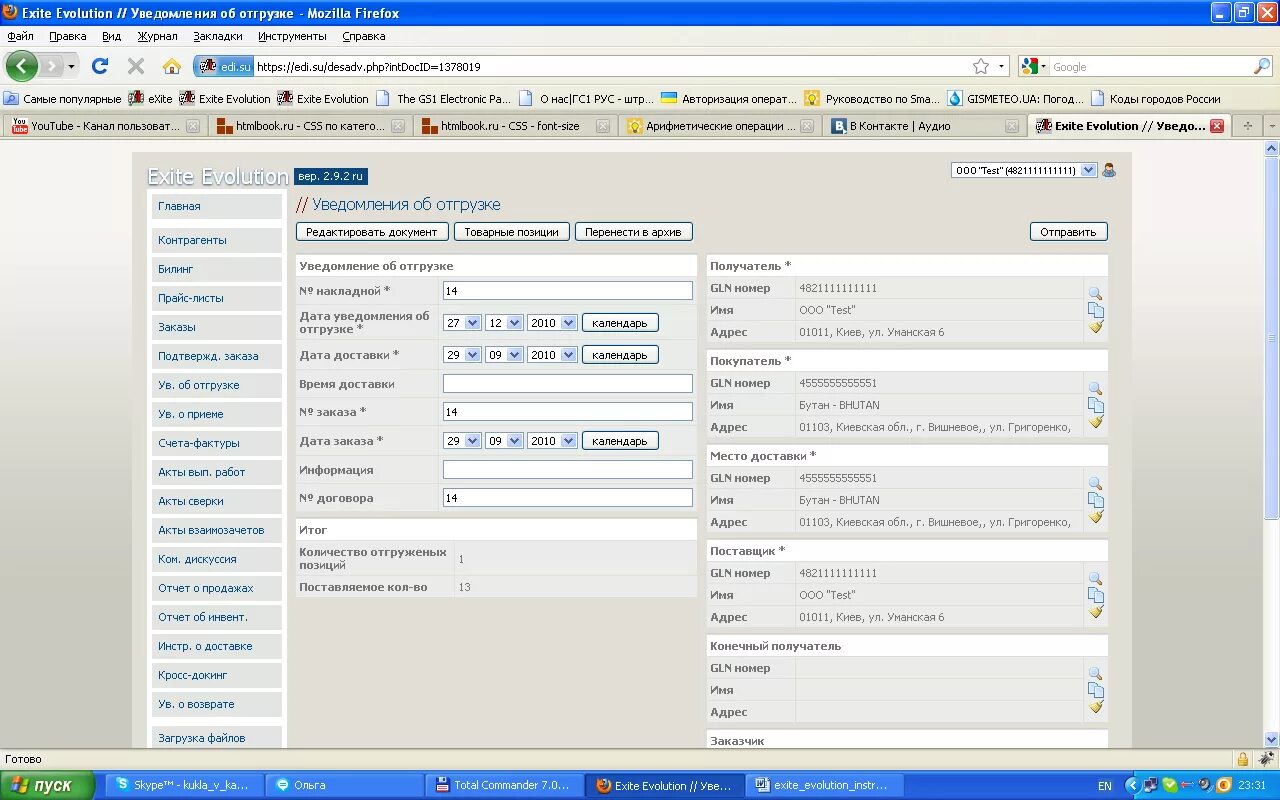Click the Перенести в архив button

[x=633, y=232]
